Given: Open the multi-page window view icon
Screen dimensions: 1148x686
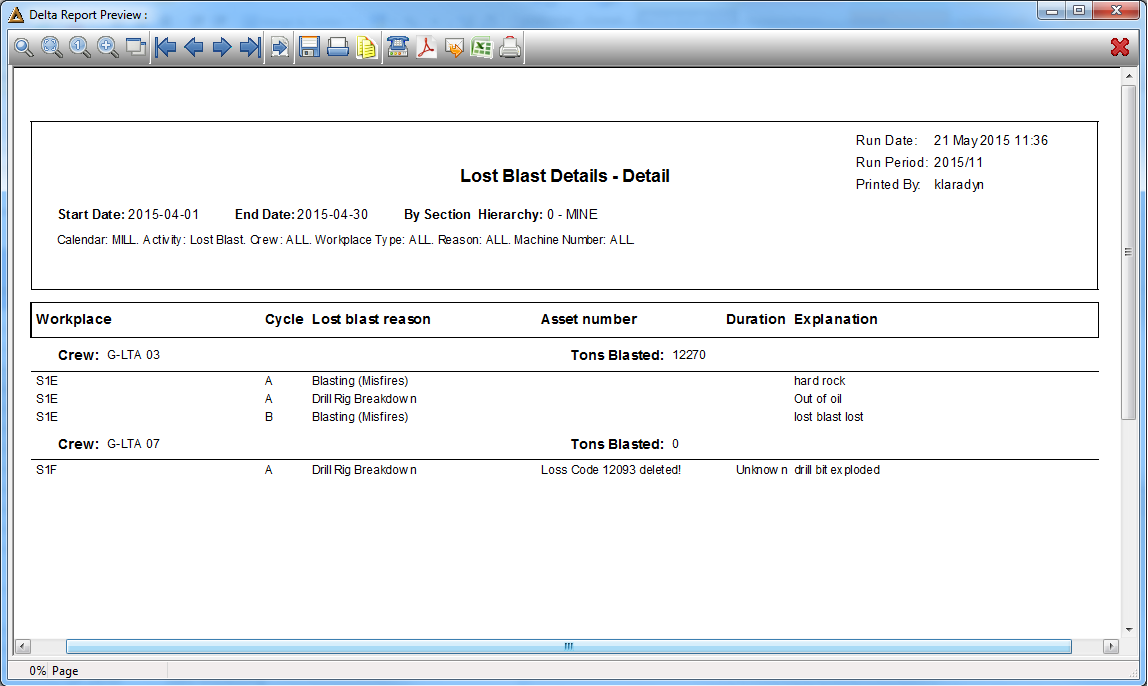Looking at the screenshot, I should (x=135, y=48).
